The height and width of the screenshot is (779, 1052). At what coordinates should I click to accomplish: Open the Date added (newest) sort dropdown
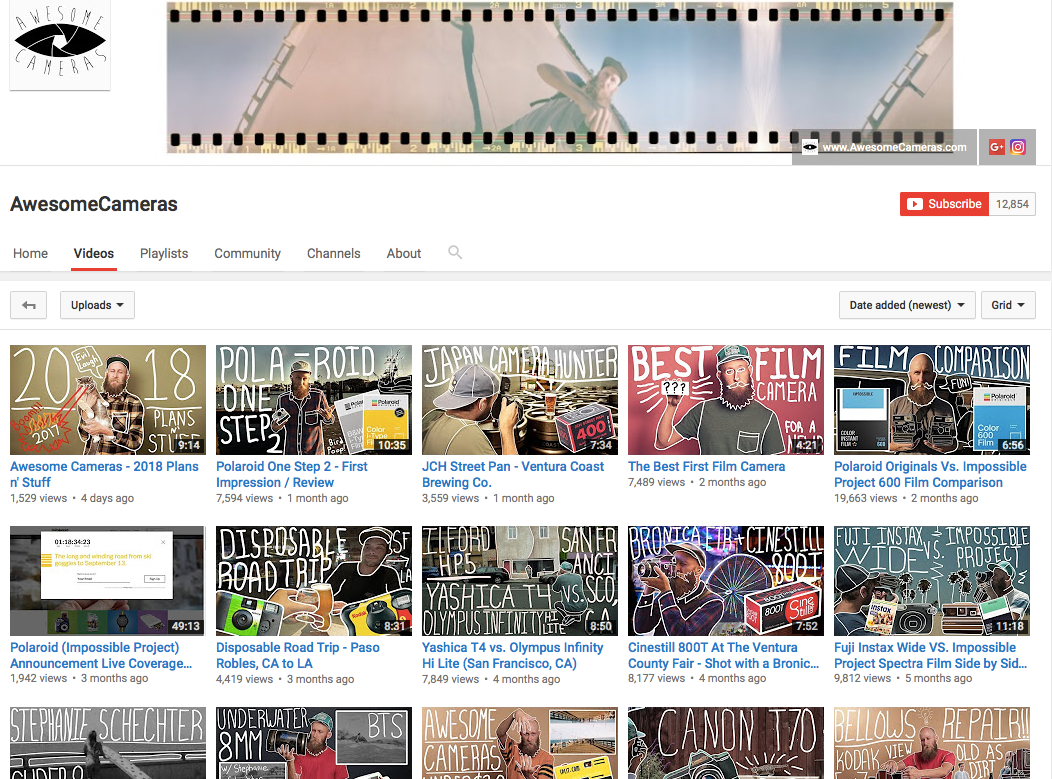coord(907,305)
